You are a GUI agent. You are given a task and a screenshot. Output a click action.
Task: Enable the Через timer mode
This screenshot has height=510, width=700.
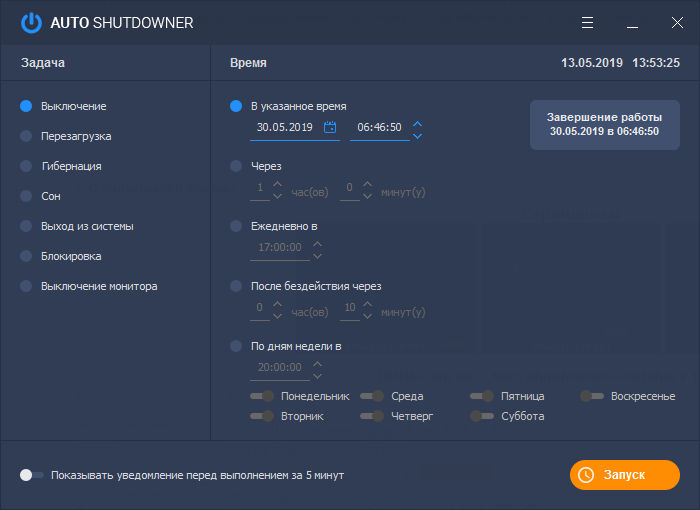point(236,166)
